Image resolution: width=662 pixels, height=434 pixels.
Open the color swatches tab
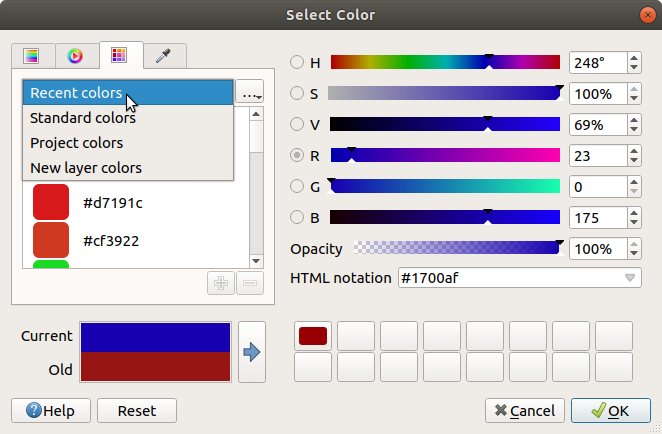point(120,55)
